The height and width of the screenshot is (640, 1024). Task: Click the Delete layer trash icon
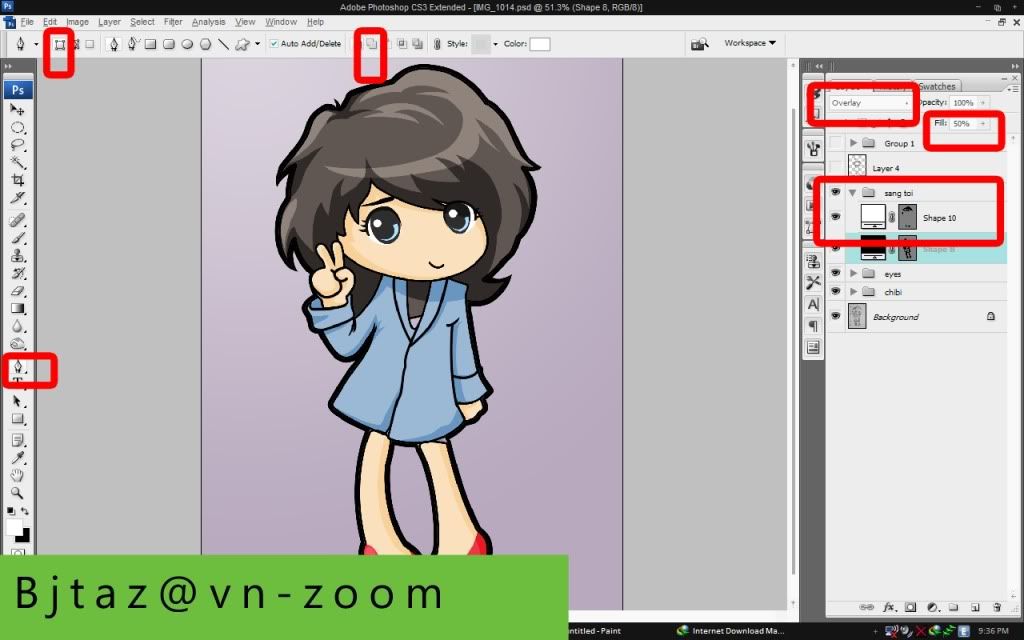tap(997, 607)
